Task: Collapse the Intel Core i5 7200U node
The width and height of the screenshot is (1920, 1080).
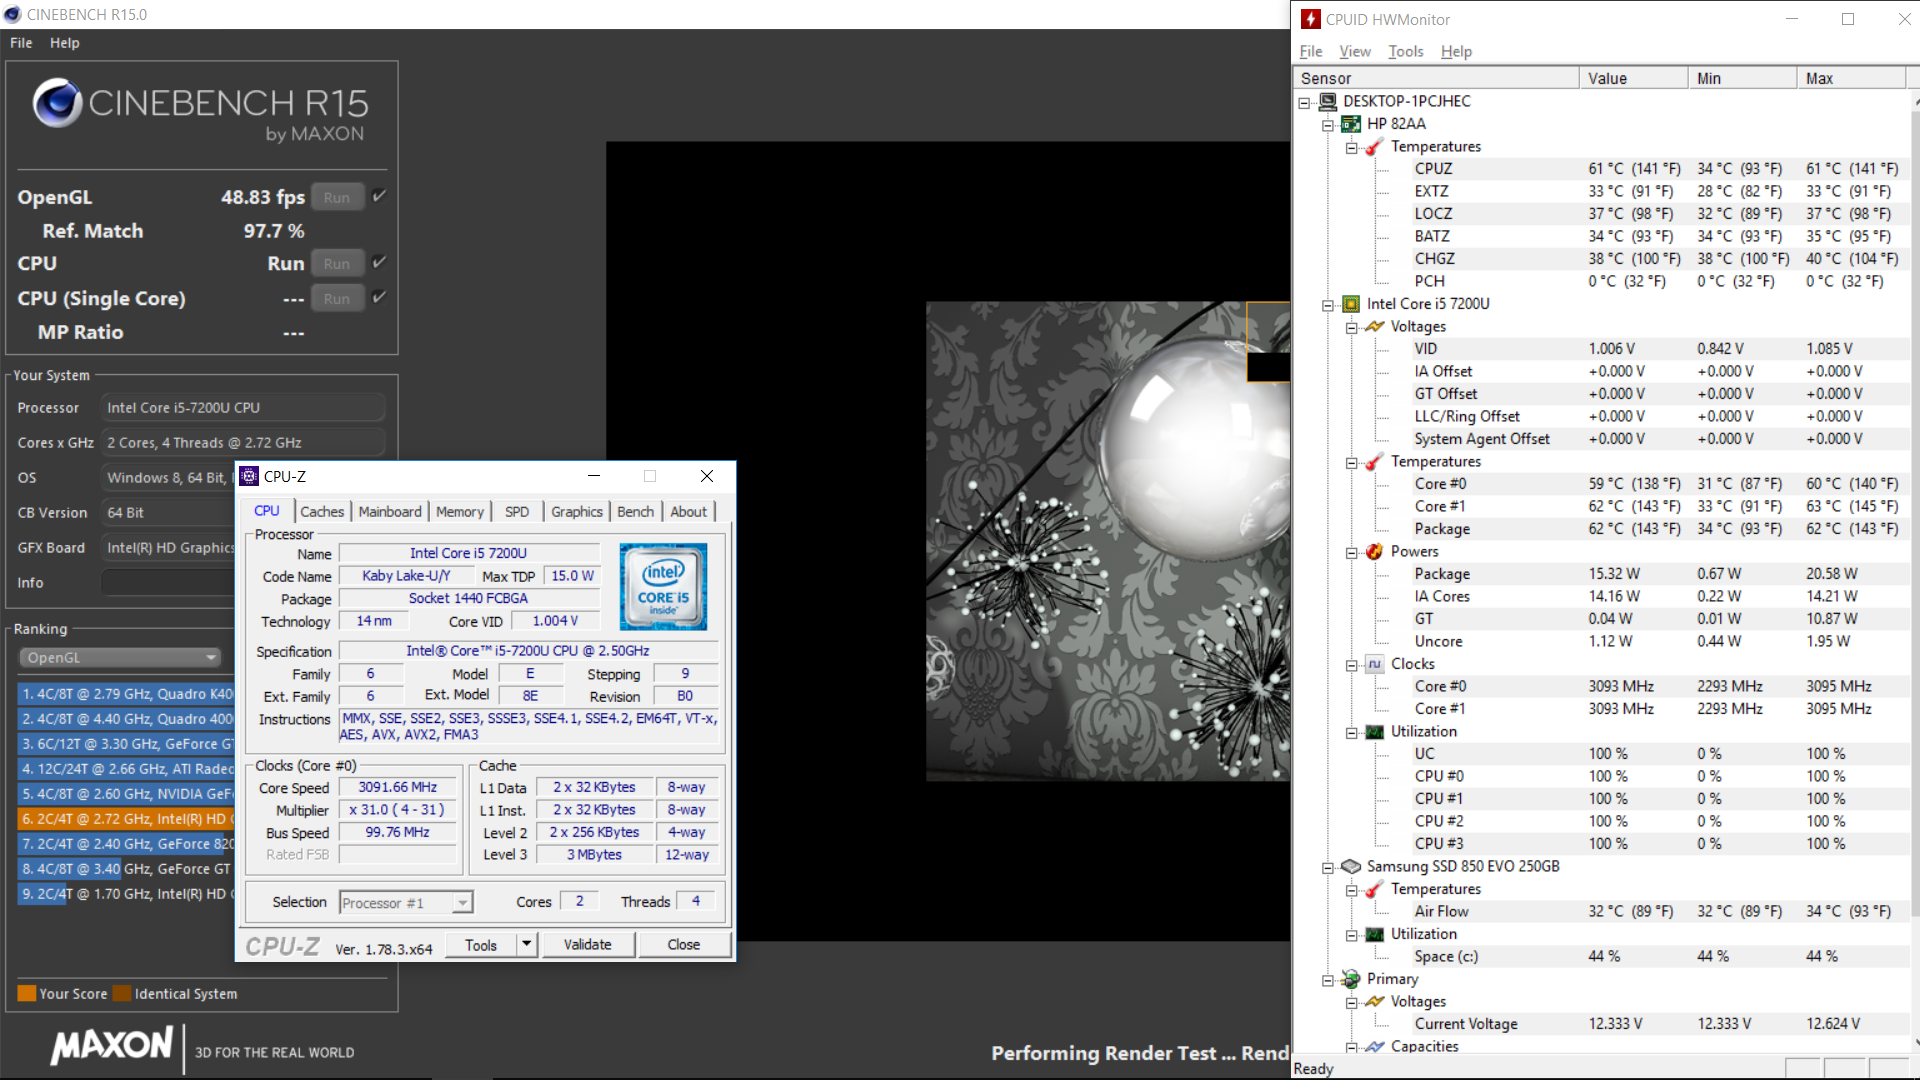Action: click(1328, 305)
